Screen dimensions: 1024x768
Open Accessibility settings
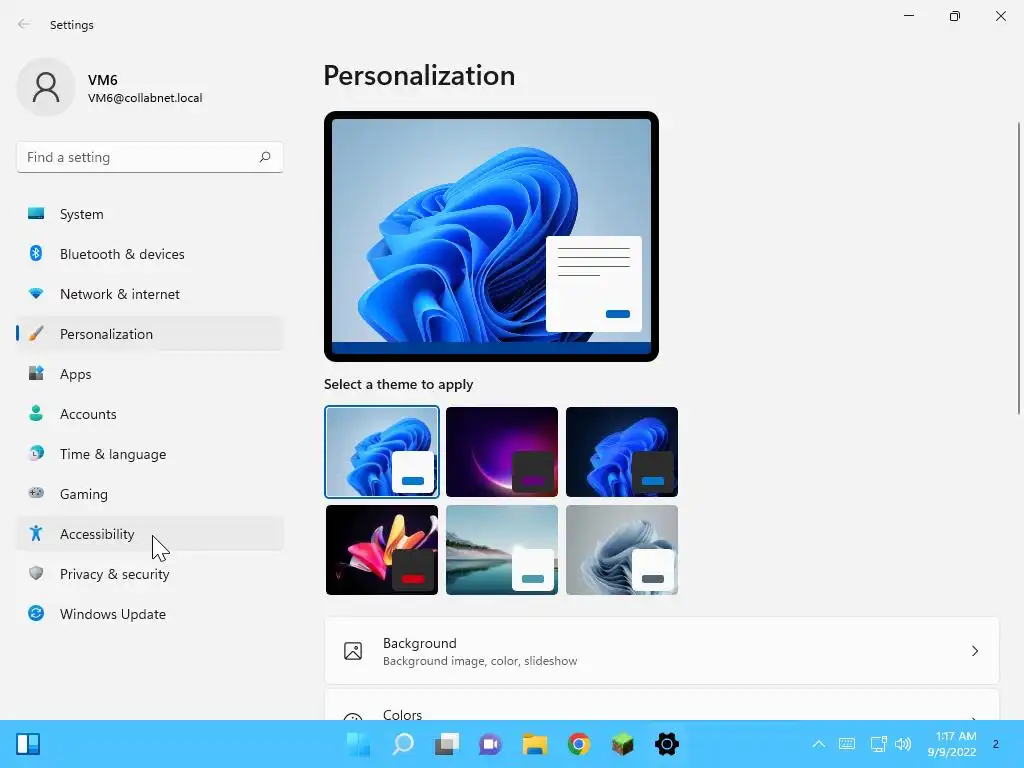[x=150, y=534]
